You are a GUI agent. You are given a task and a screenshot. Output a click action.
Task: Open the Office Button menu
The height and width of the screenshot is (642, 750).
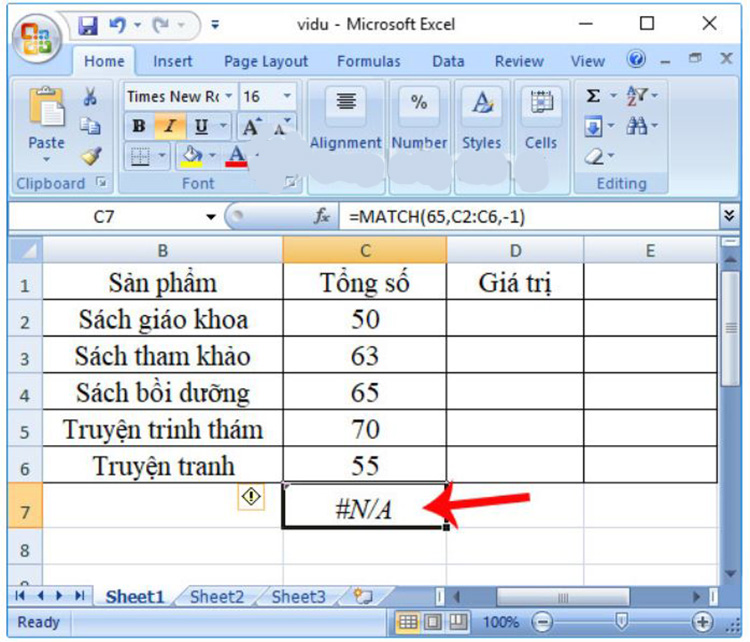(37, 39)
